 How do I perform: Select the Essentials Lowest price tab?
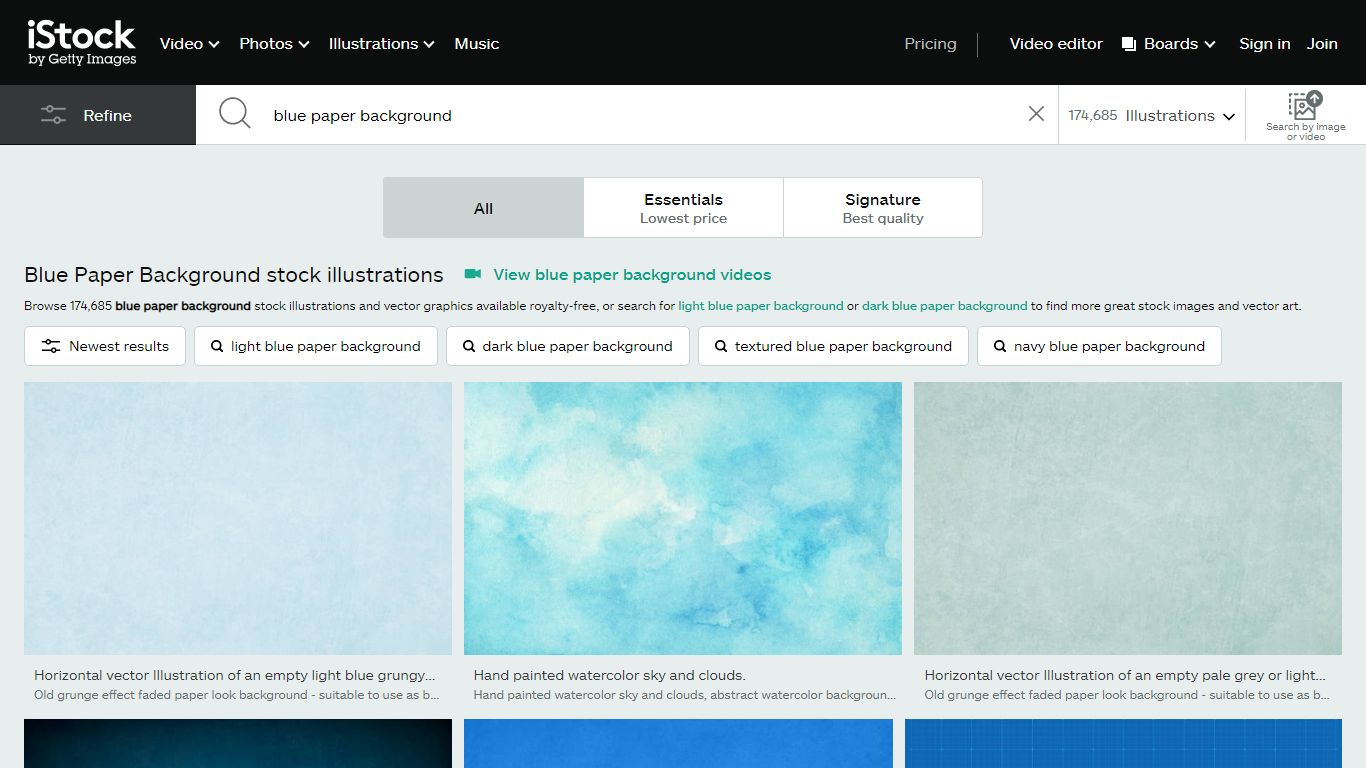click(684, 208)
